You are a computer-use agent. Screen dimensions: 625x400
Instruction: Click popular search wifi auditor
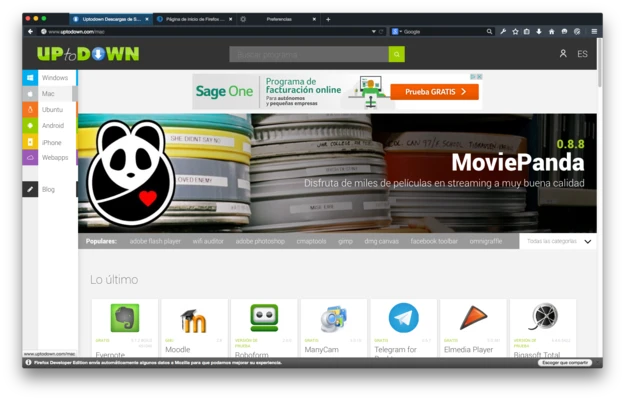[208, 241]
